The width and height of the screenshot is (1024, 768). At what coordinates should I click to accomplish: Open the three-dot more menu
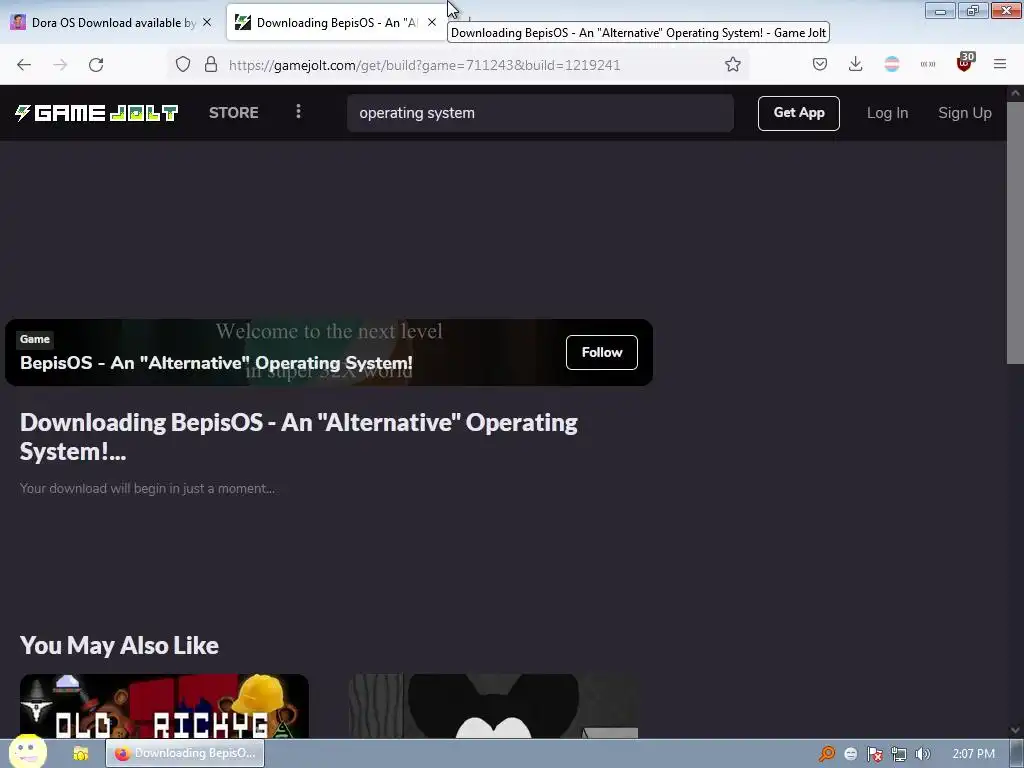point(298,112)
